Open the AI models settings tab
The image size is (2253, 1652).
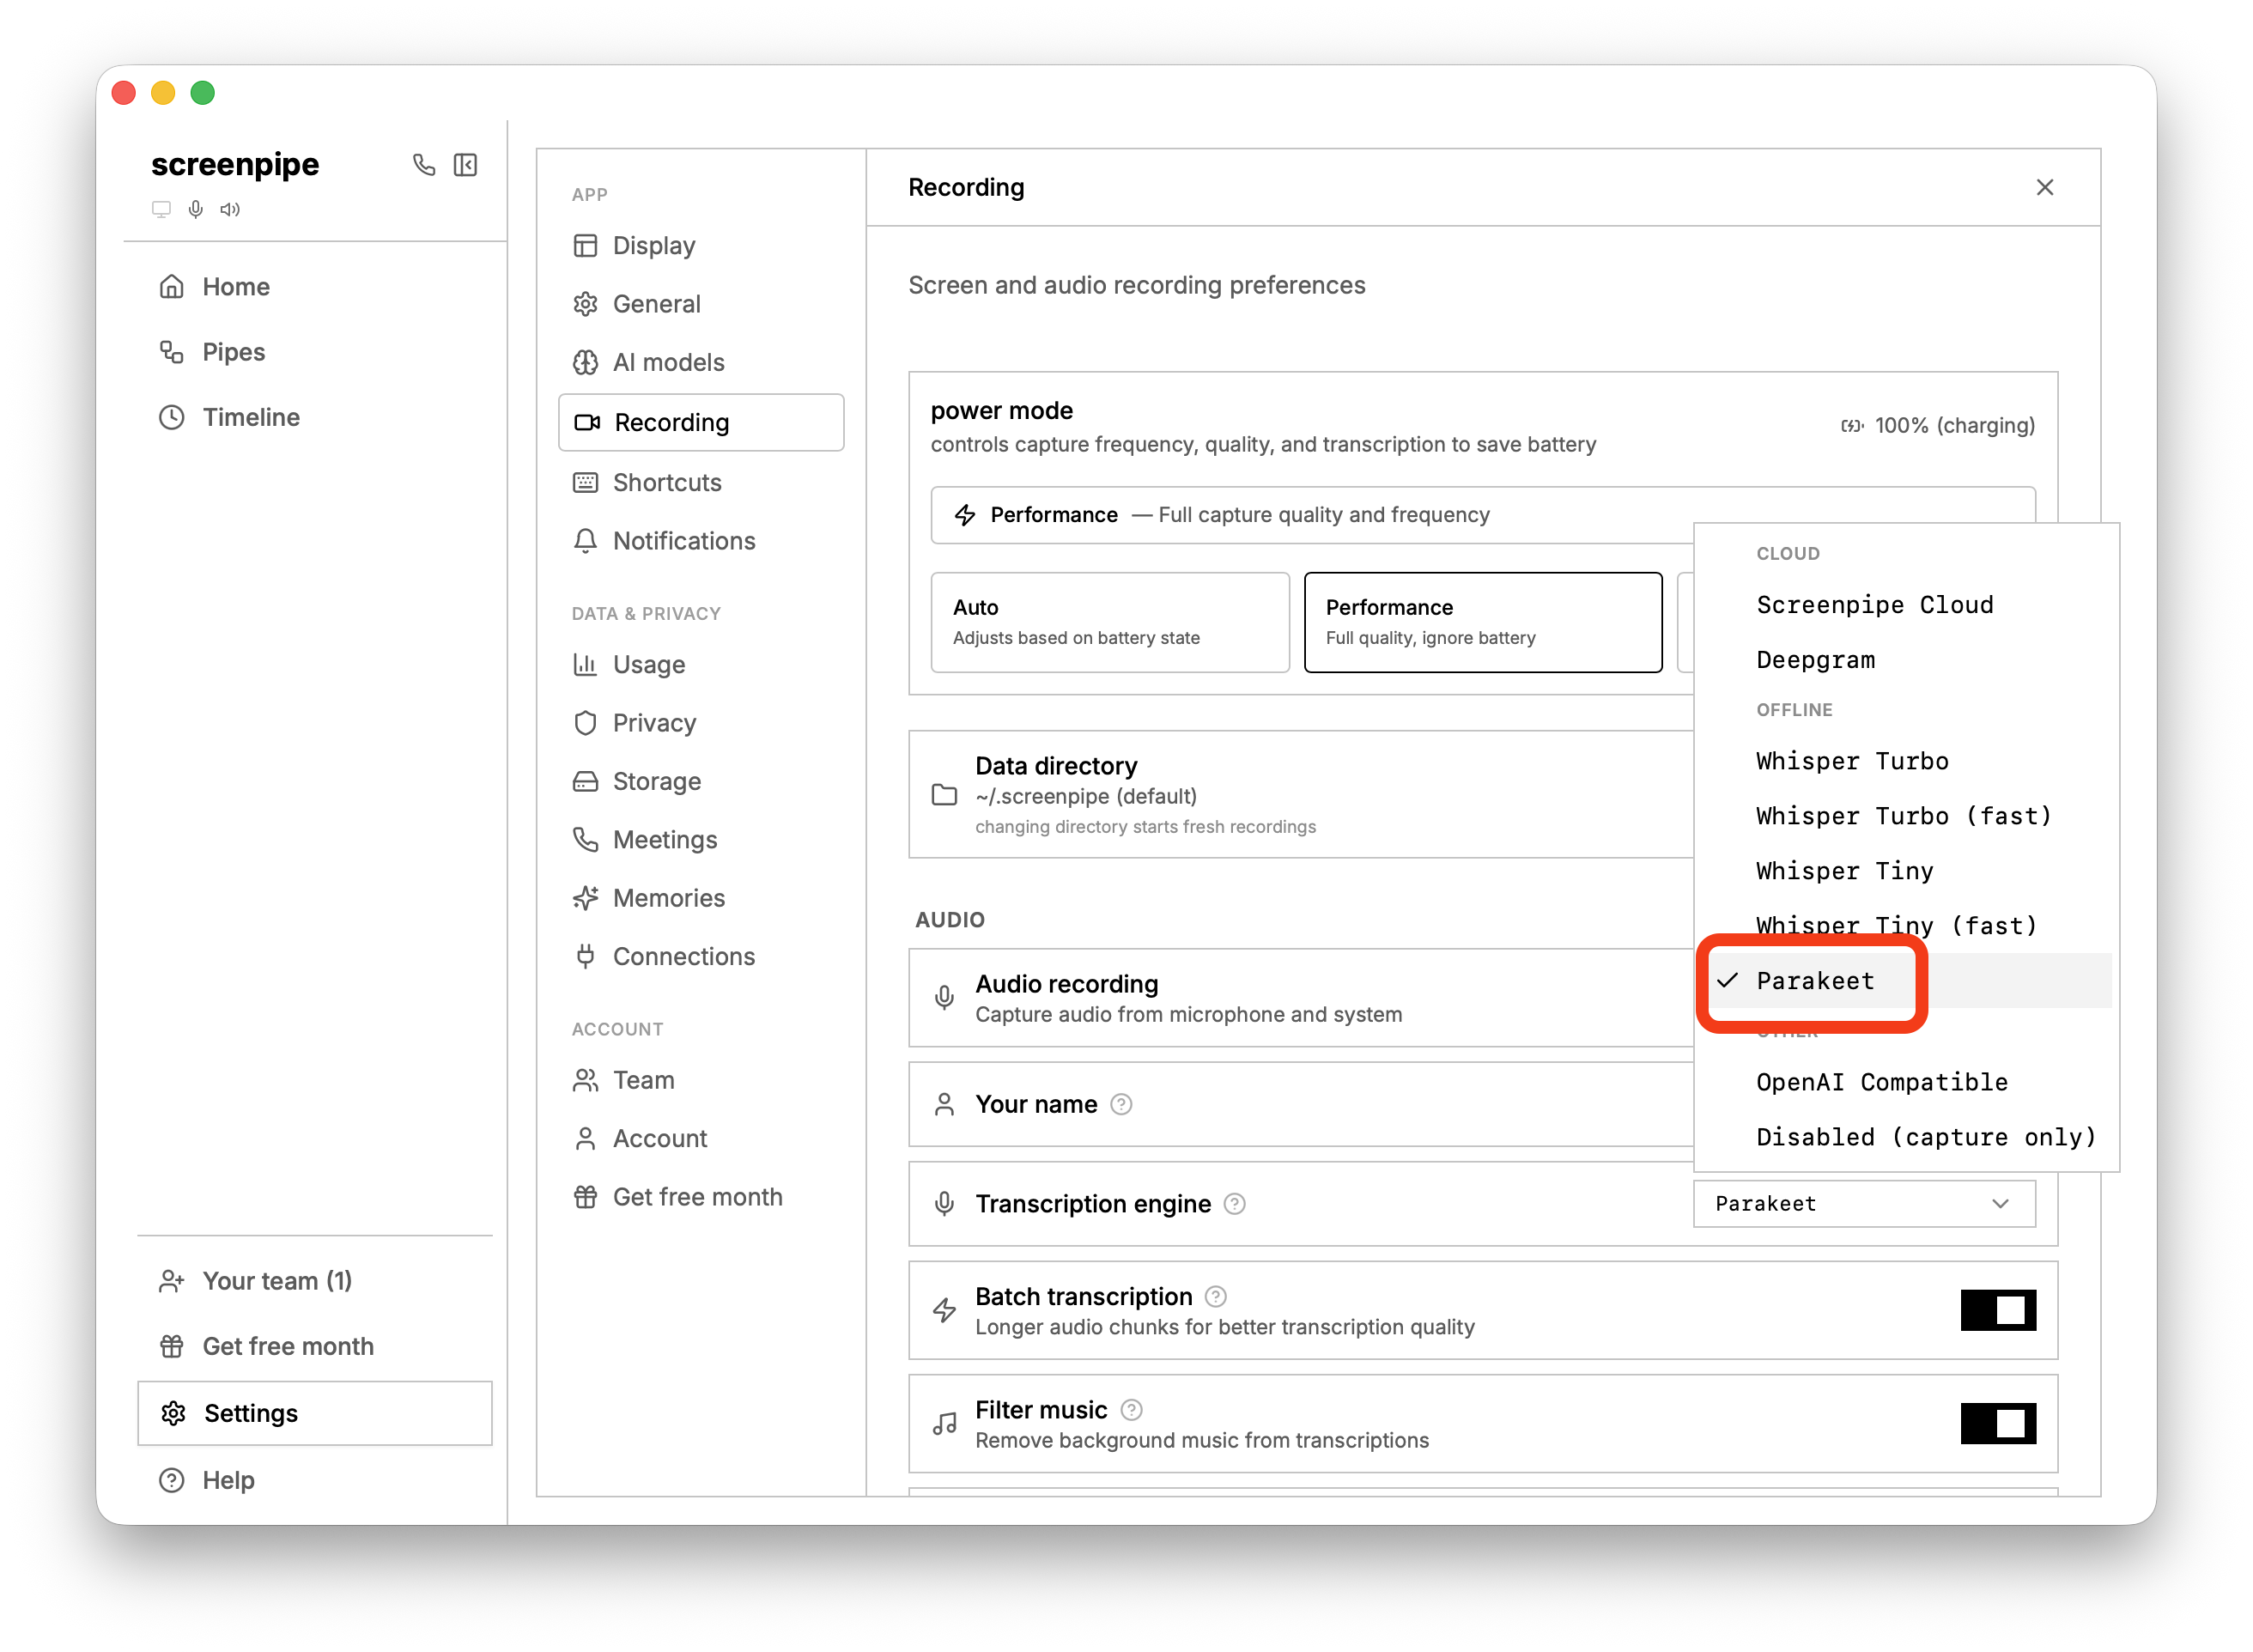tap(668, 362)
